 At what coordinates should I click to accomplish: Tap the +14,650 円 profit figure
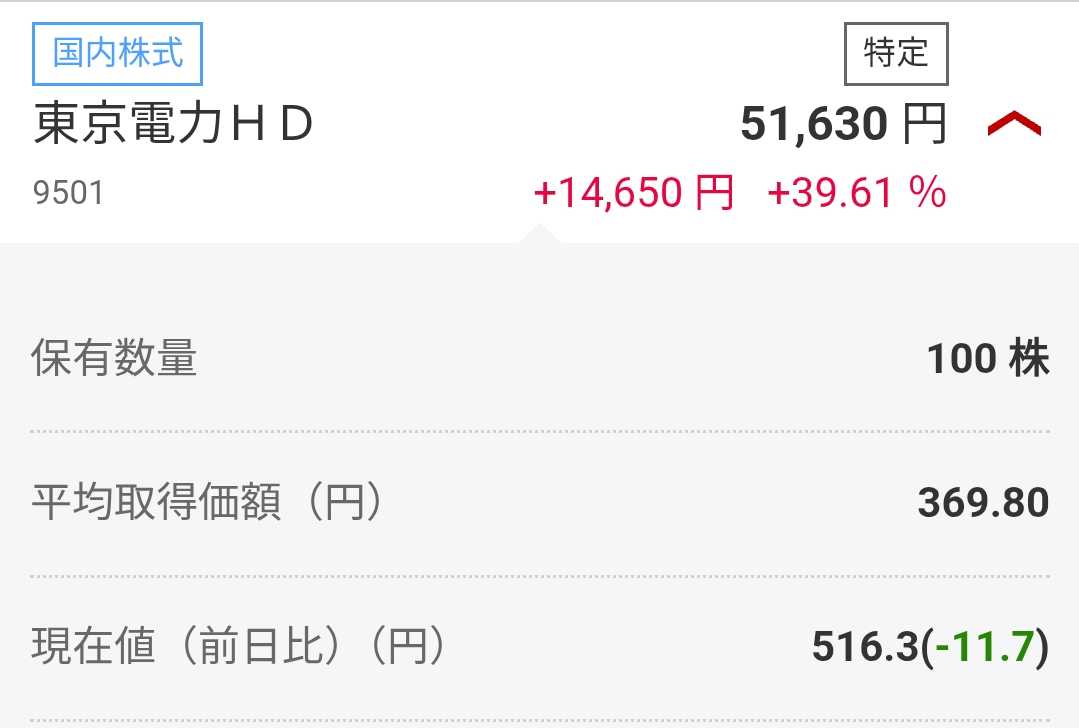coord(633,192)
